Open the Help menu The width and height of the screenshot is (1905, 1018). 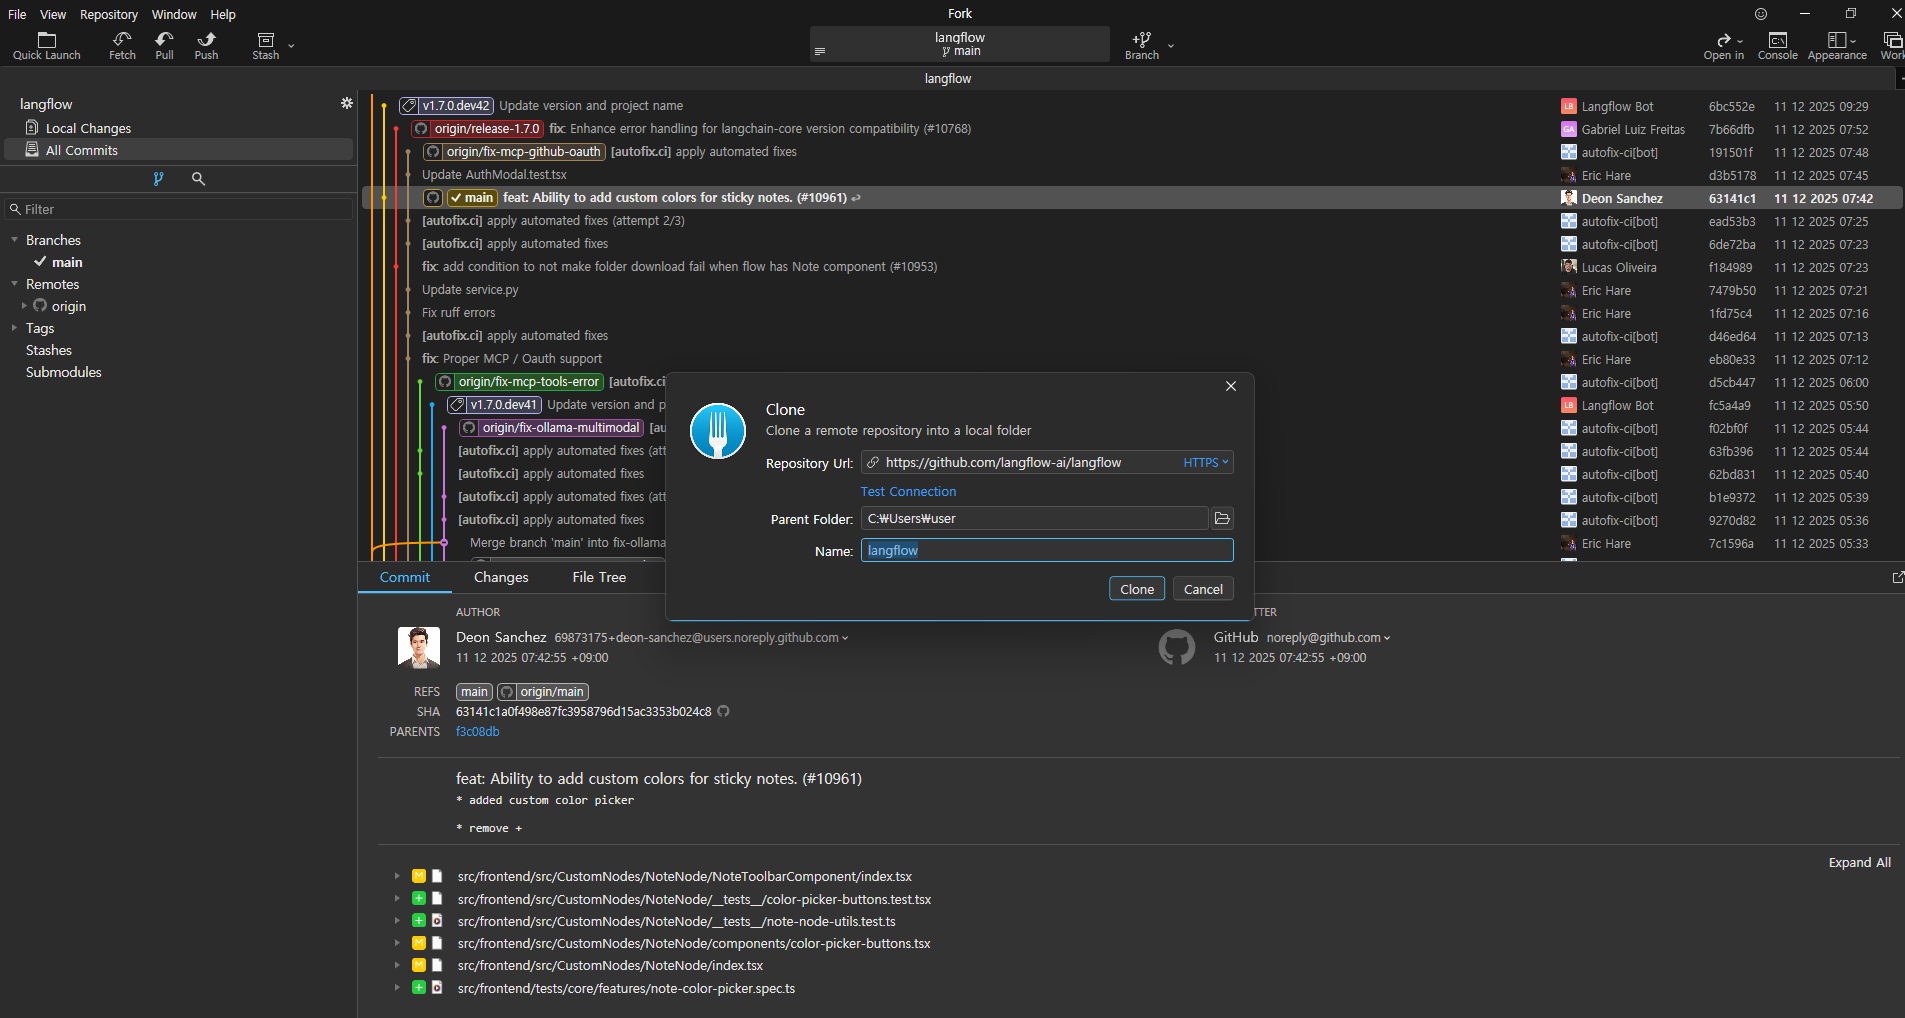[x=223, y=14]
